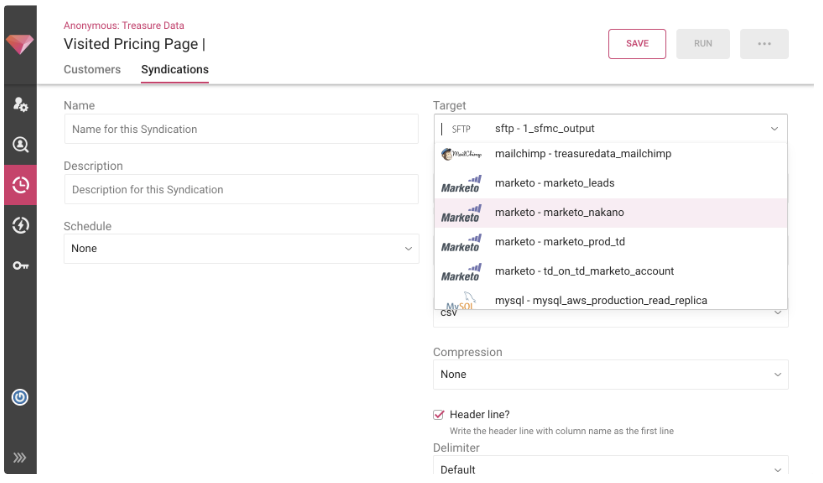The image size is (823, 483).
Task: Open the magnifier search sidebar icon
Action: click(x=20, y=144)
